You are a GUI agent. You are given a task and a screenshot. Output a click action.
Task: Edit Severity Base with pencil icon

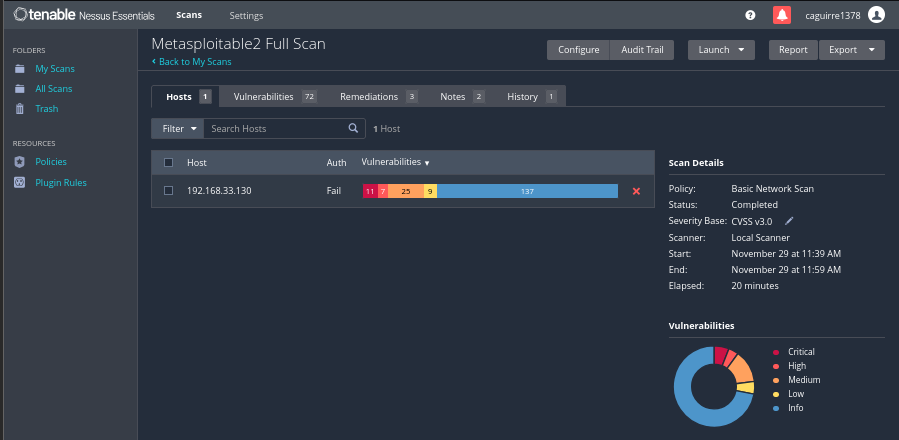(788, 220)
